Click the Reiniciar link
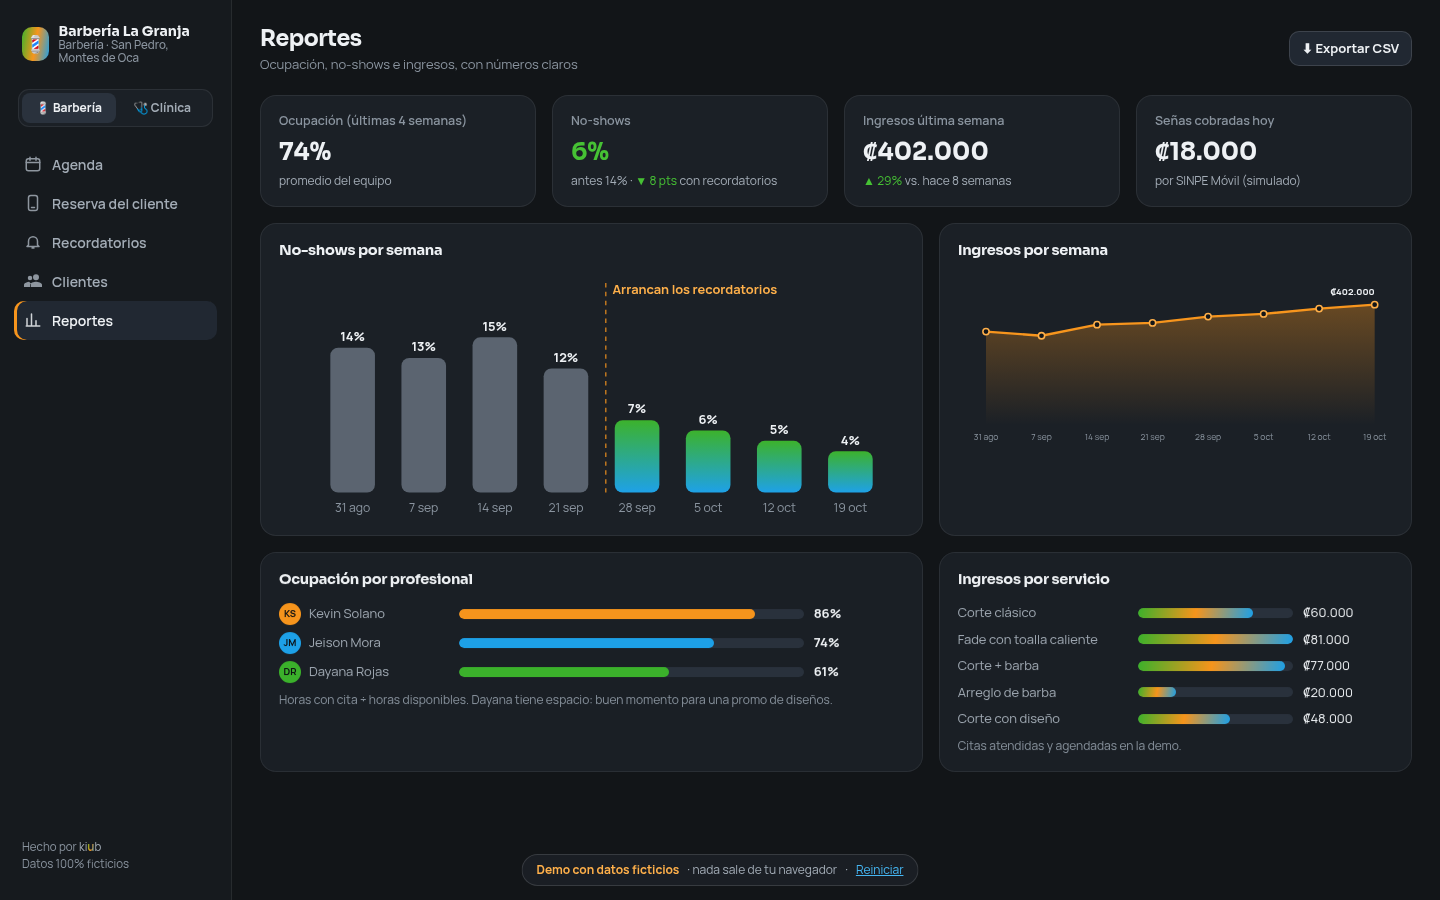The image size is (1440, 900). tap(879, 870)
